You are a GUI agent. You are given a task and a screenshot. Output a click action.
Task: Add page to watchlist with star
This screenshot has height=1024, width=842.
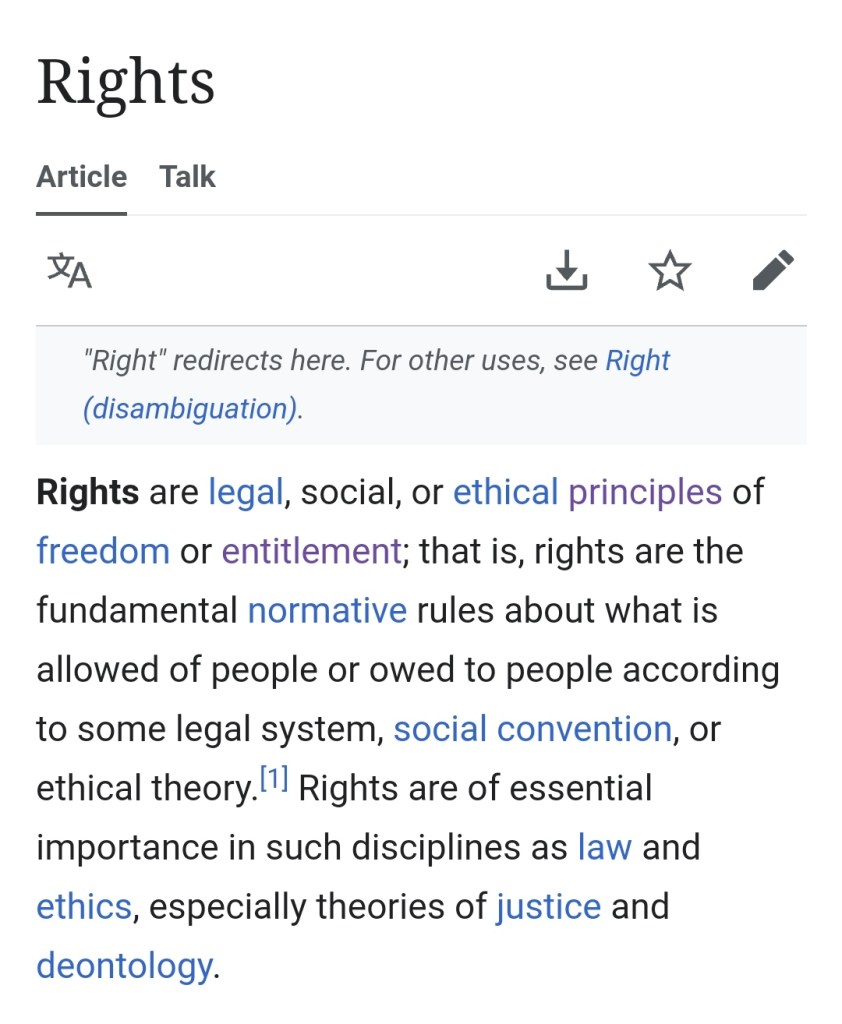click(669, 270)
